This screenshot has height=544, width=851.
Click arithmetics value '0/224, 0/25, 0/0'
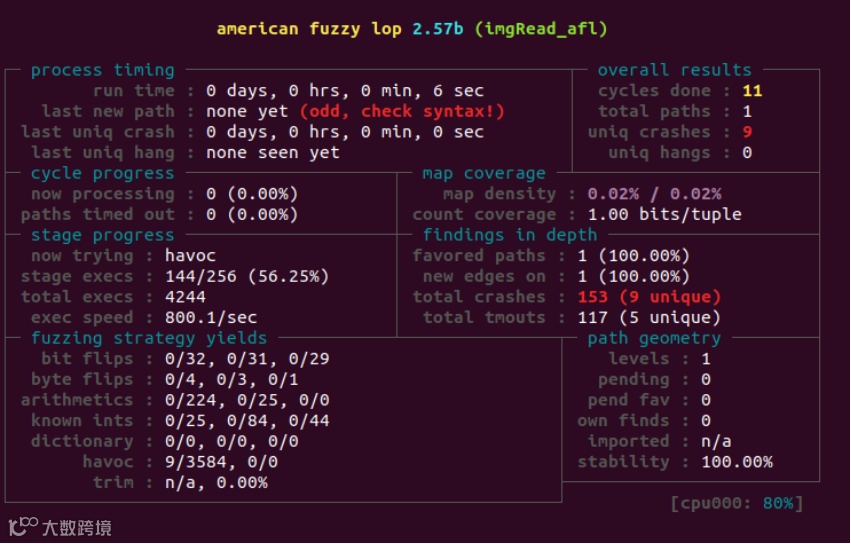247,400
